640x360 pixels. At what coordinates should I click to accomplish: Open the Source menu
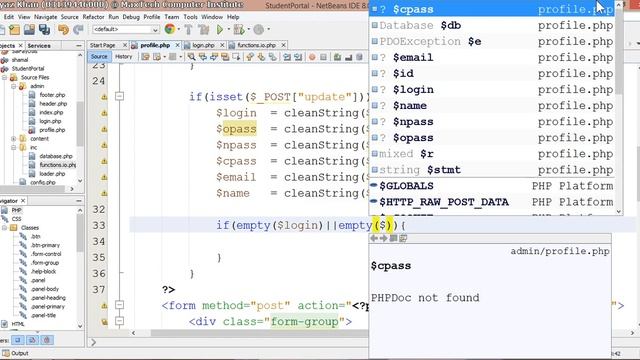69,17
